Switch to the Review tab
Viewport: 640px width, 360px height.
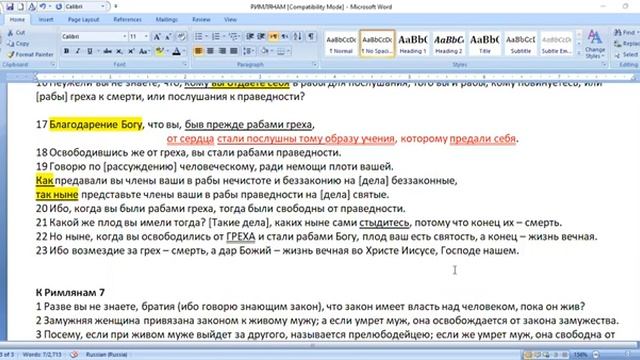click(x=201, y=20)
